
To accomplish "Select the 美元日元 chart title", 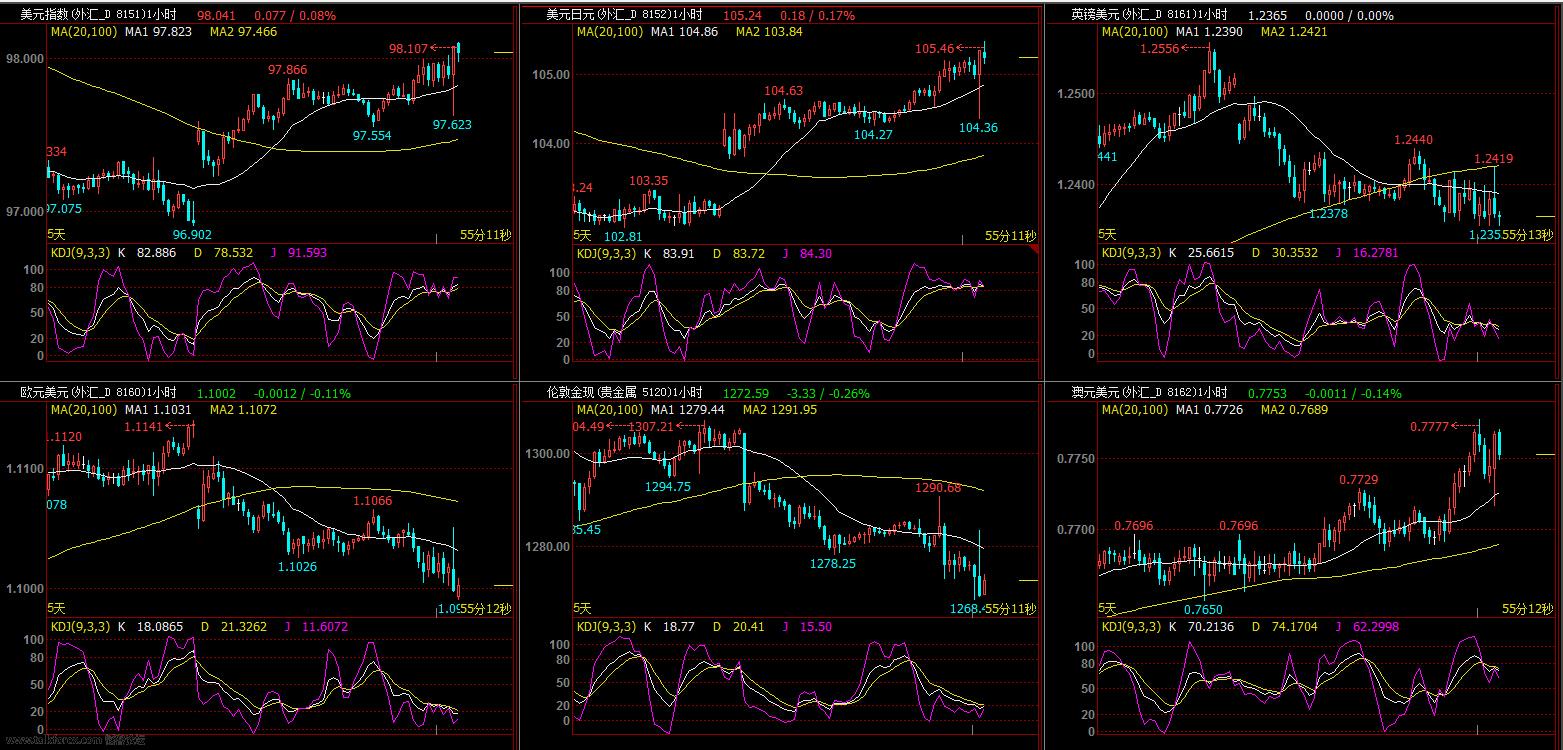I will 624,16.
